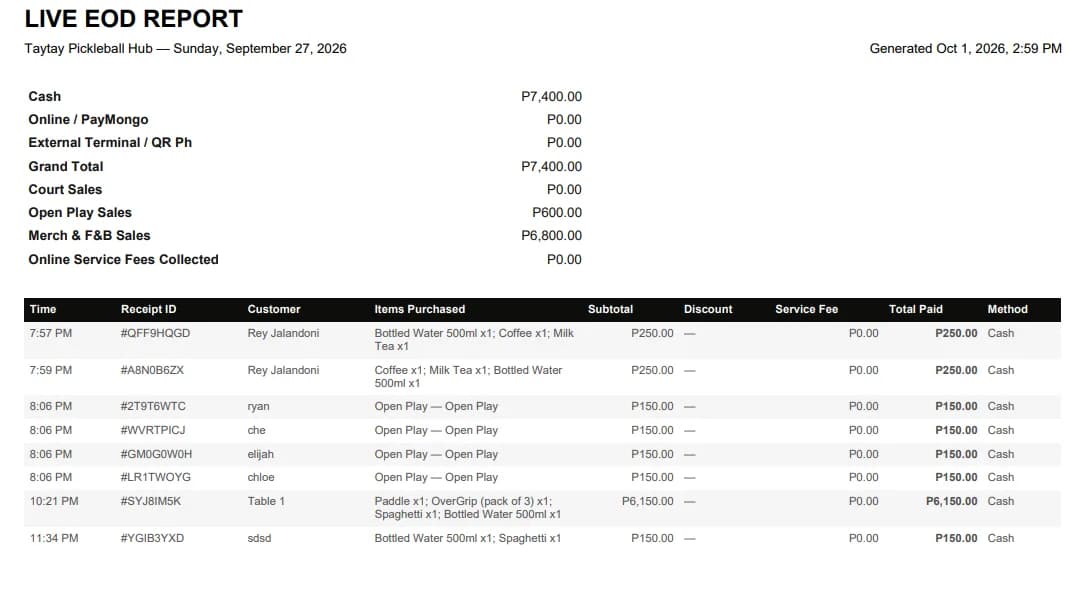The height and width of the screenshot is (602, 1085).
Task: Click Rey Jalandoni in the 7:59 PM row
Action: tap(283, 370)
